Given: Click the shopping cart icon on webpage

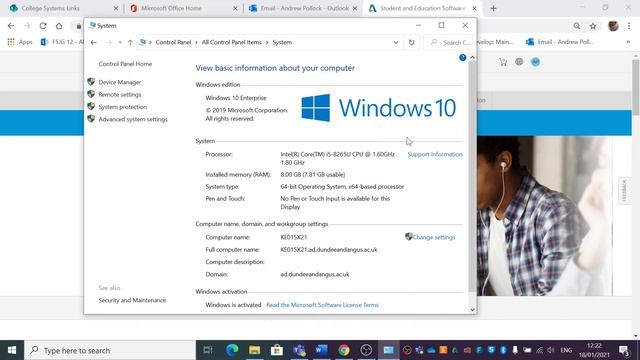Looking at the screenshot, I should click(x=503, y=62).
